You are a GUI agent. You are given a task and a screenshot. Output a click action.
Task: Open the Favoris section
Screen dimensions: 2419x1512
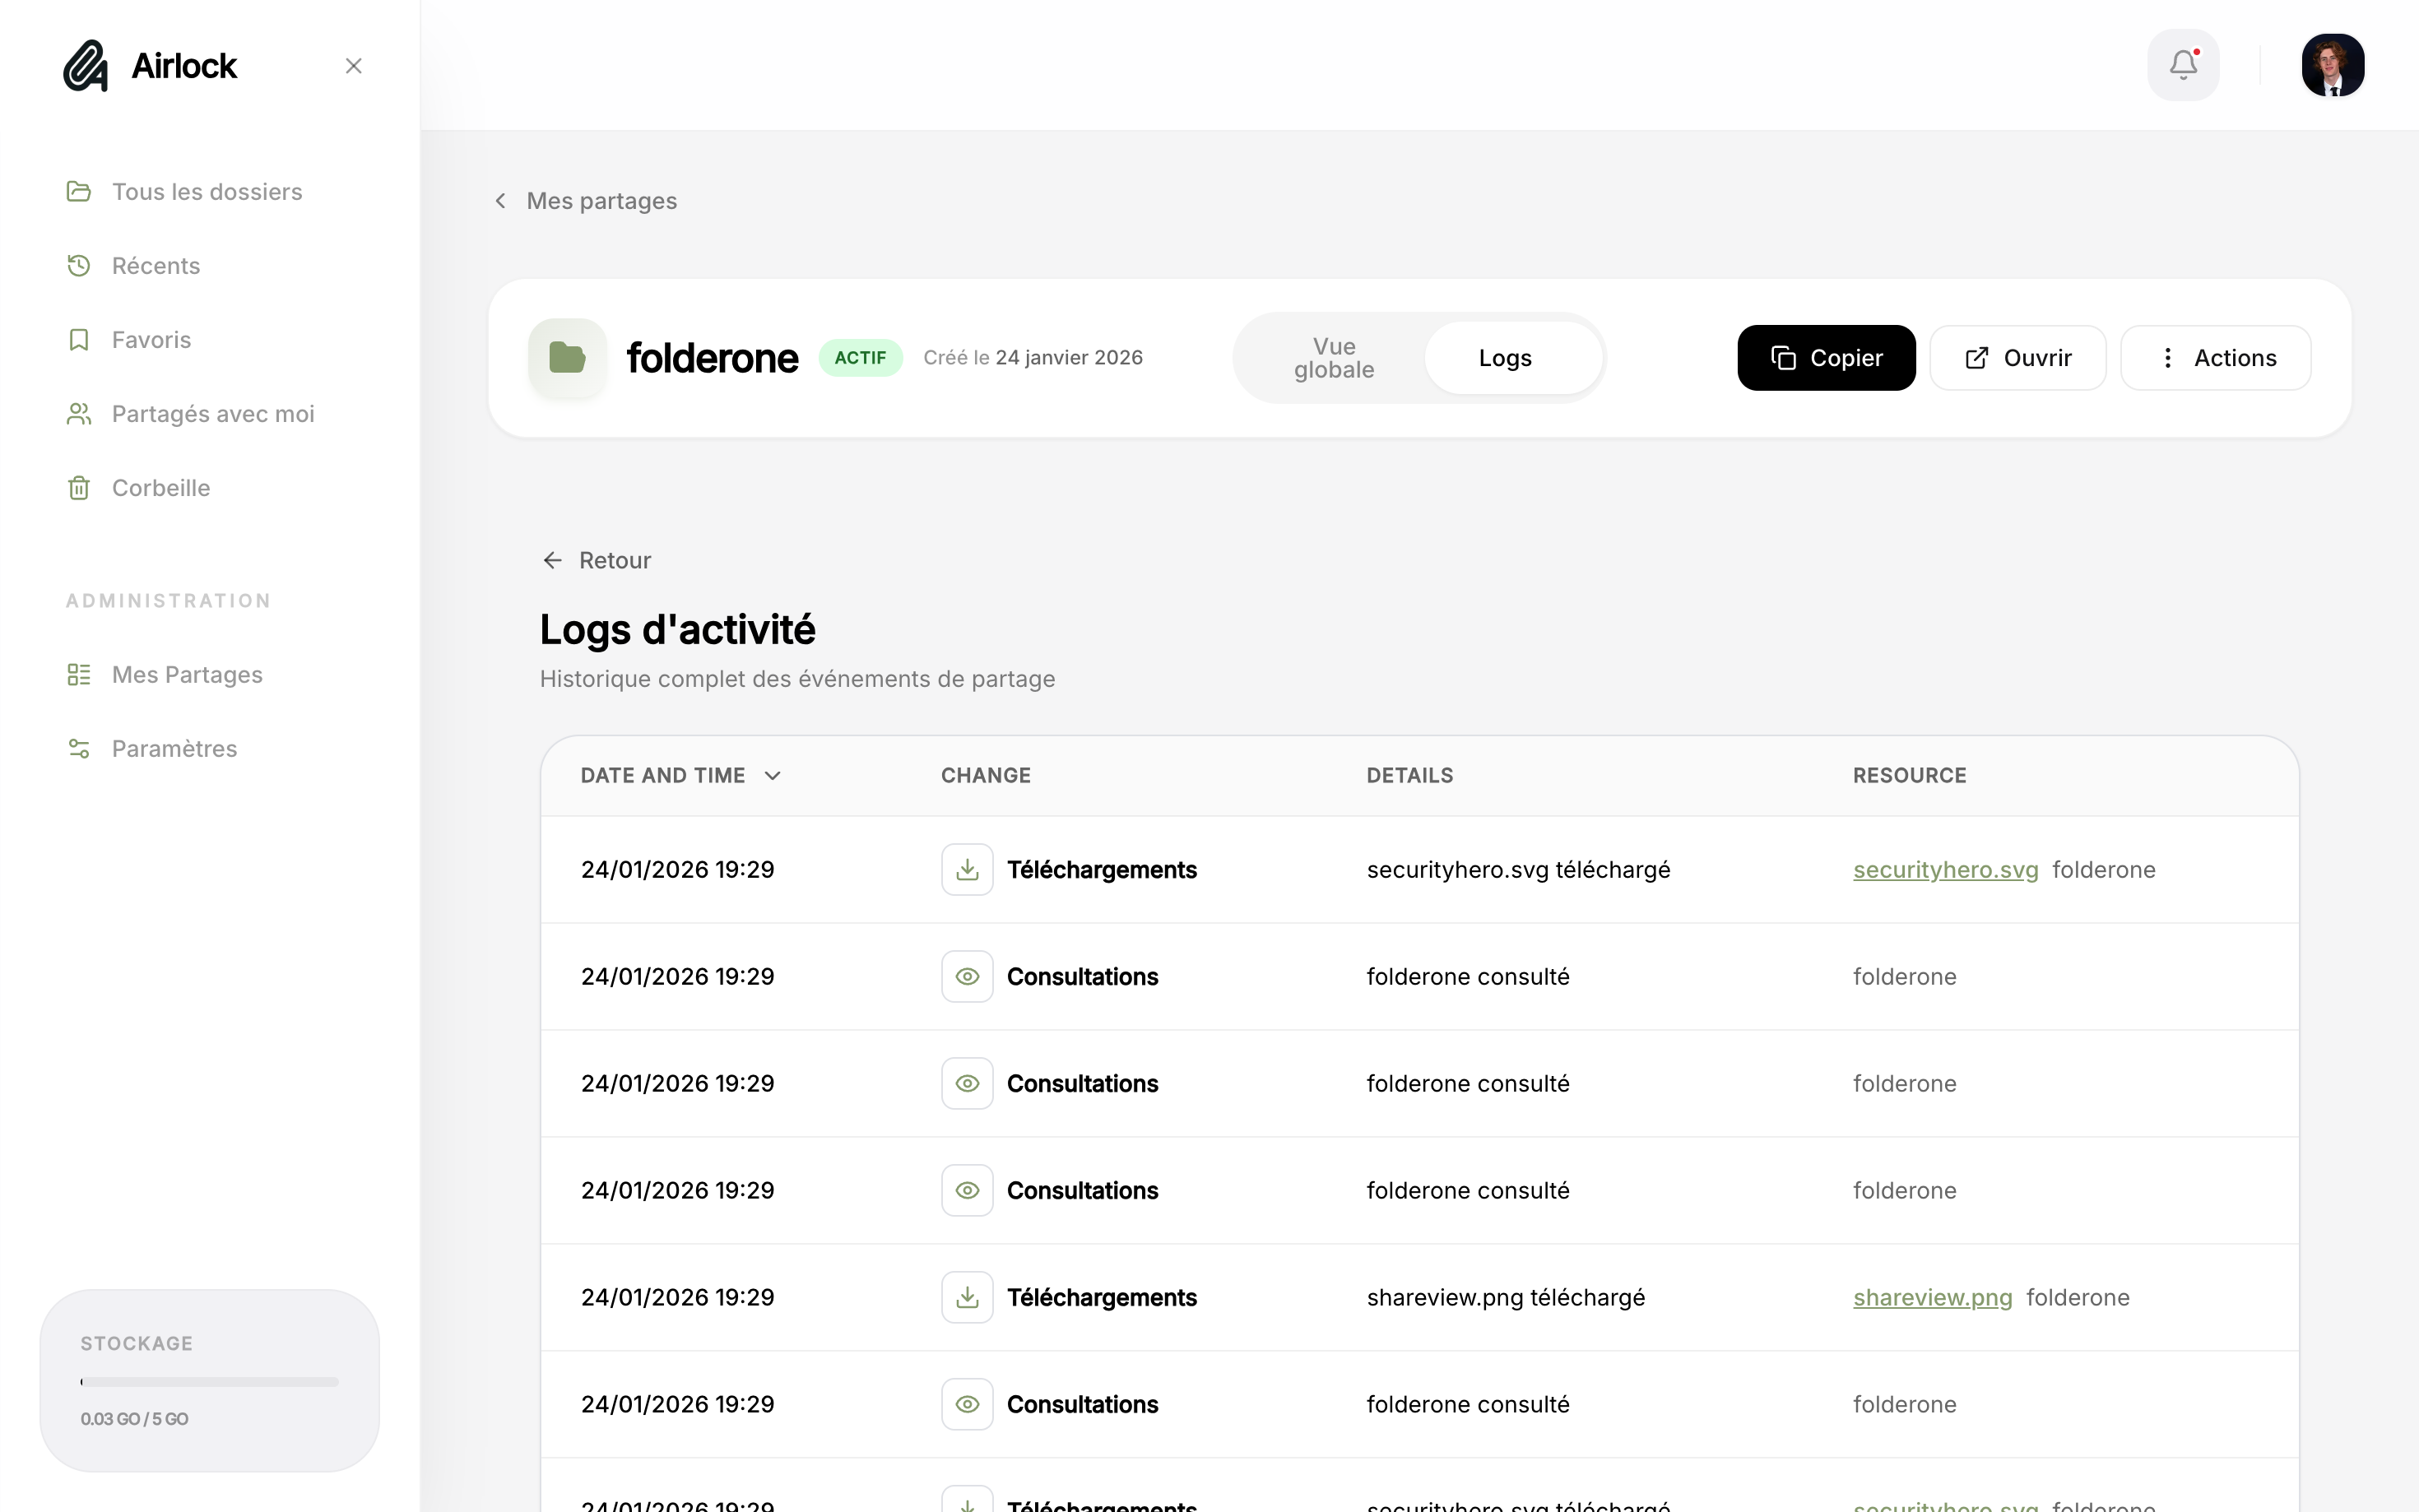point(150,339)
